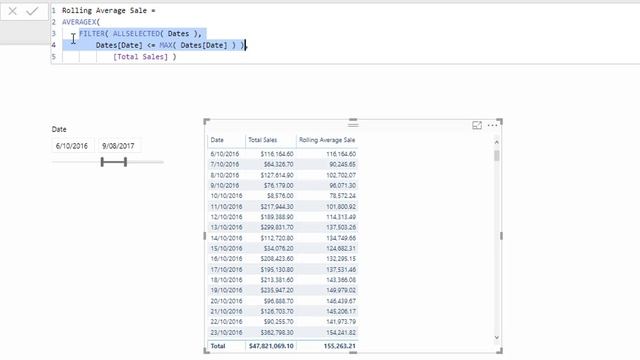Cancel the formula edit with X icon

pos(13,11)
